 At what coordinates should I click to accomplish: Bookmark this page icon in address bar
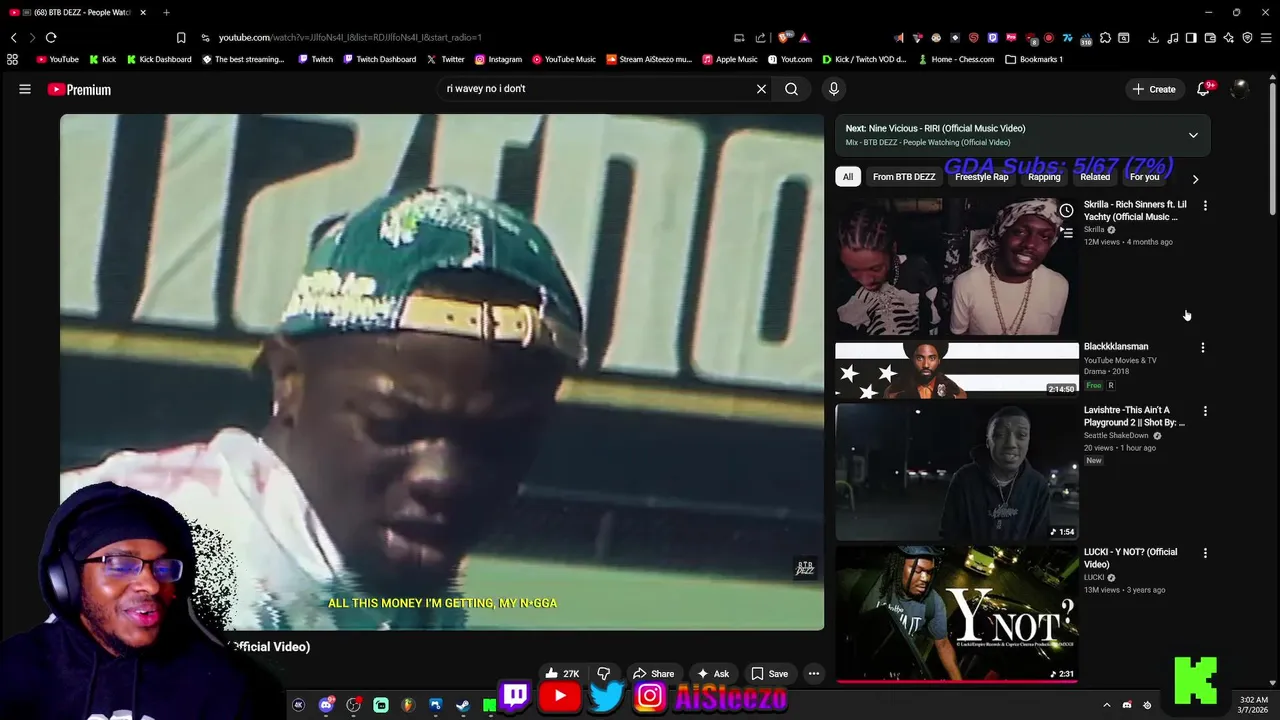(x=181, y=38)
